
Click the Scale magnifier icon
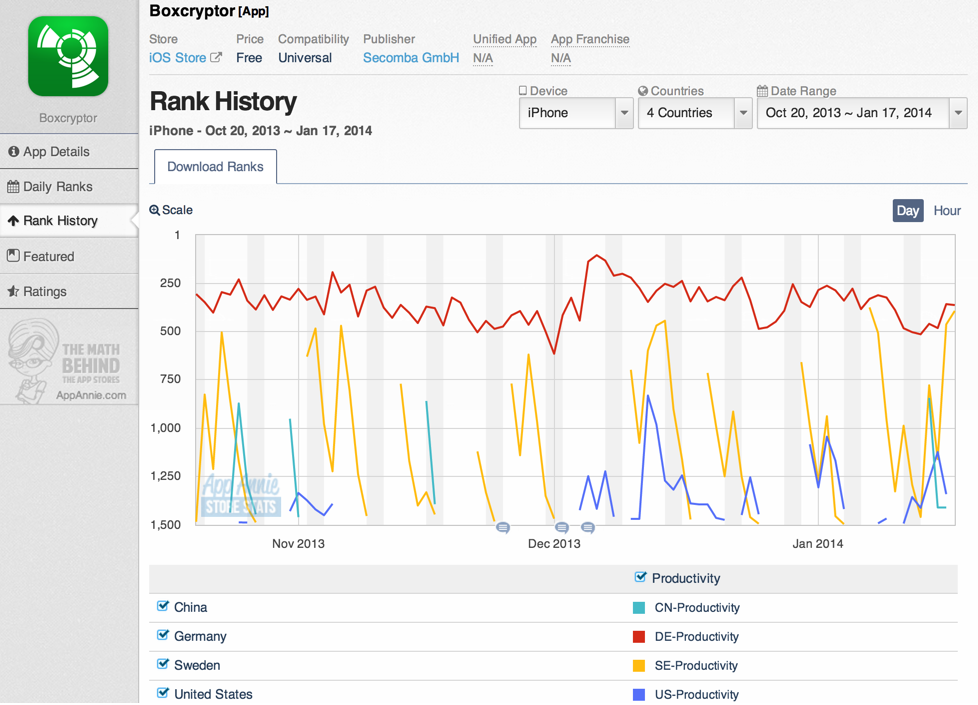(155, 210)
